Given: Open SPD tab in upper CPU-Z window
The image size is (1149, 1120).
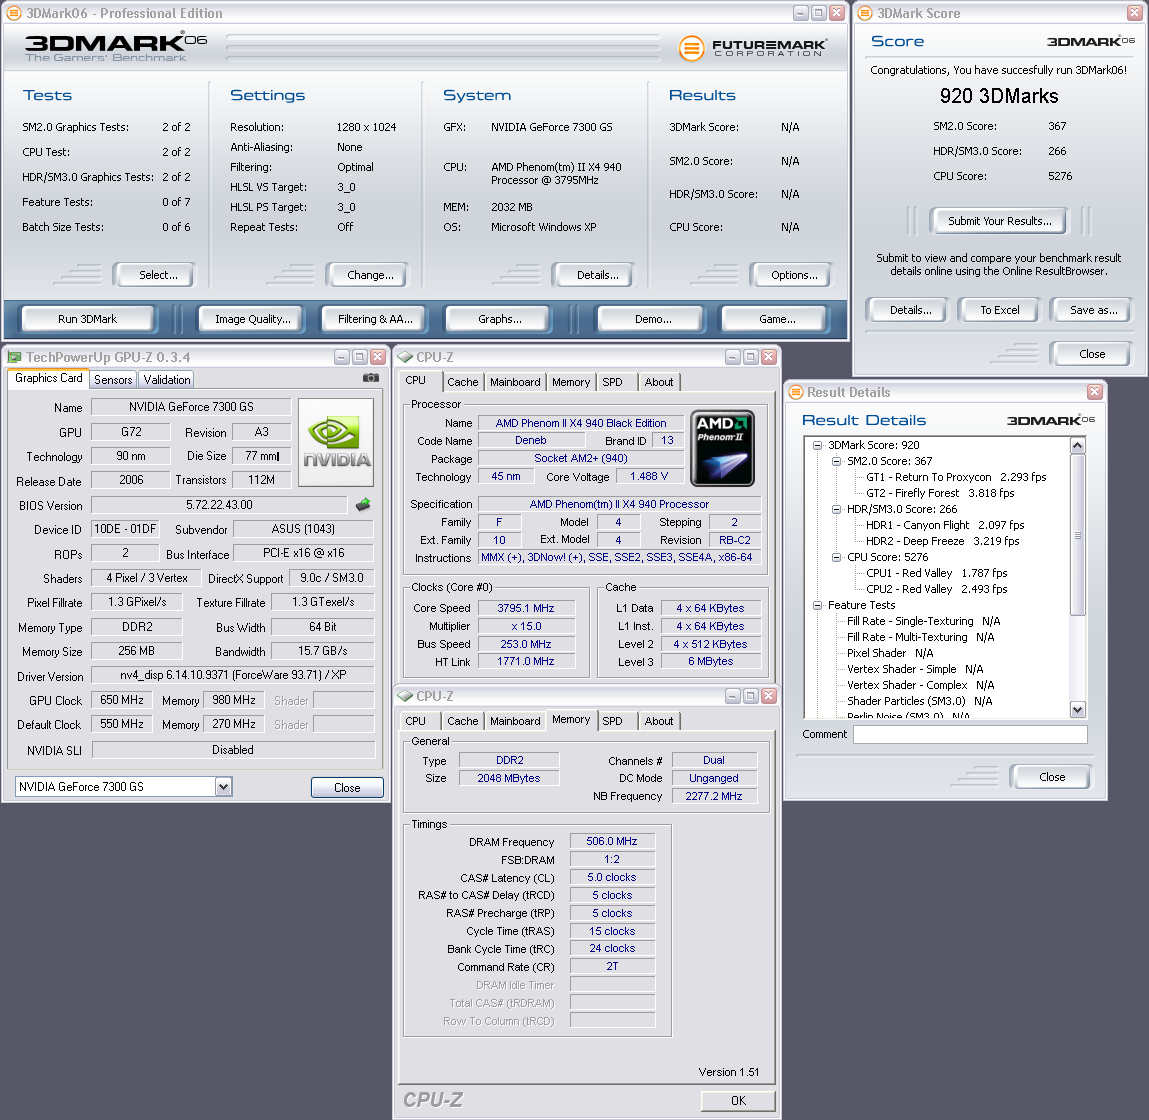Looking at the screenshot, I should (613, 382).
